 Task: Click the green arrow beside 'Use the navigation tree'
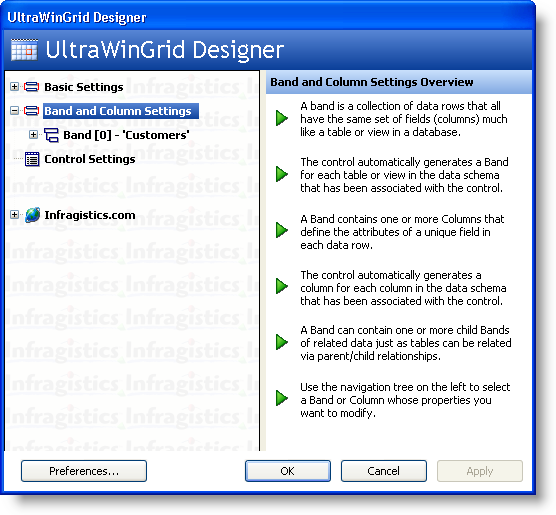[x=282, y=398]
